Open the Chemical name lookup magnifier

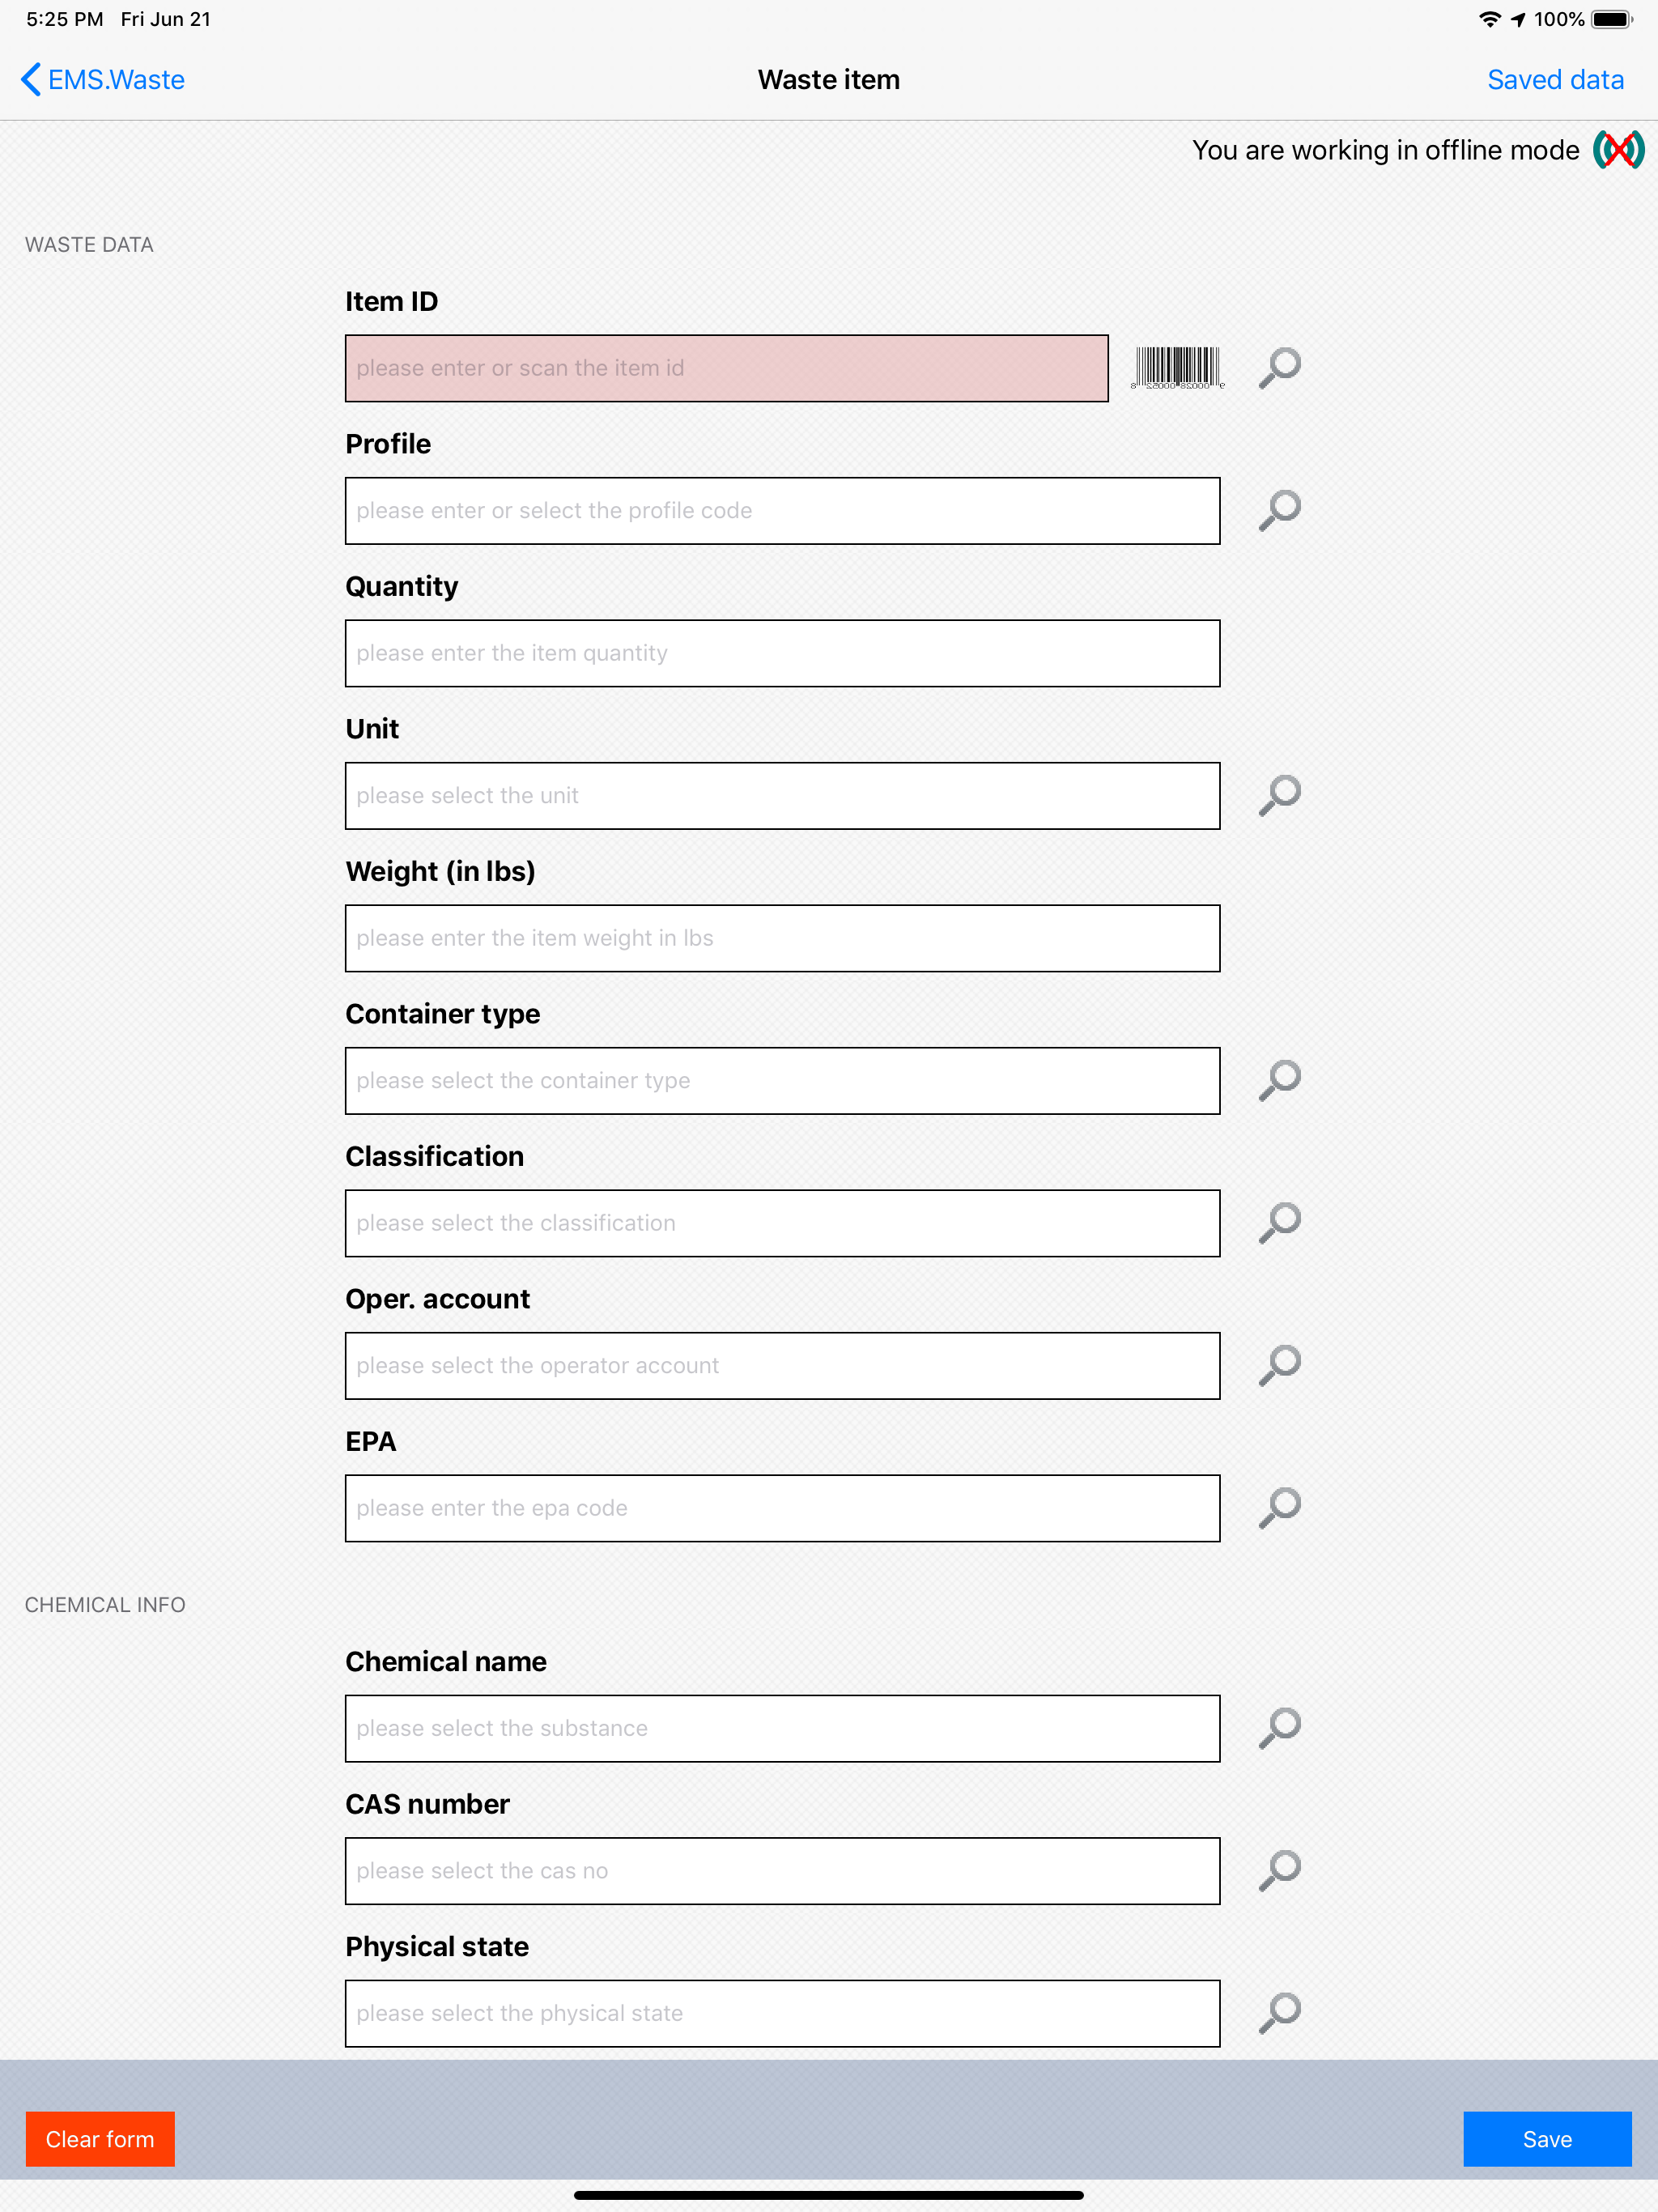coord(1279,1727)
